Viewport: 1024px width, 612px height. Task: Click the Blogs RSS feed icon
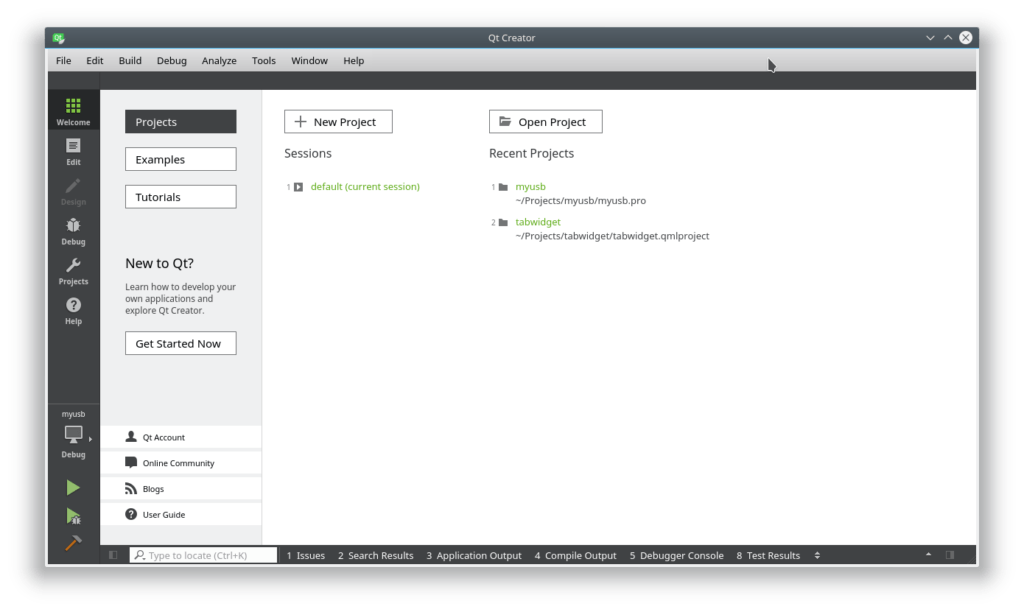(x=131, y=489)
